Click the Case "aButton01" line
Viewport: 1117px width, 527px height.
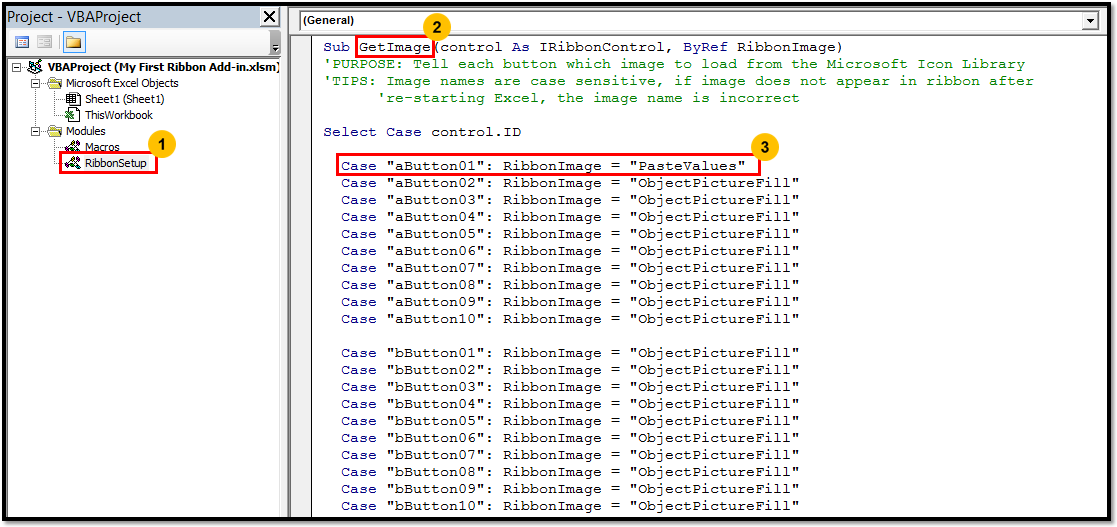[544, 166]
